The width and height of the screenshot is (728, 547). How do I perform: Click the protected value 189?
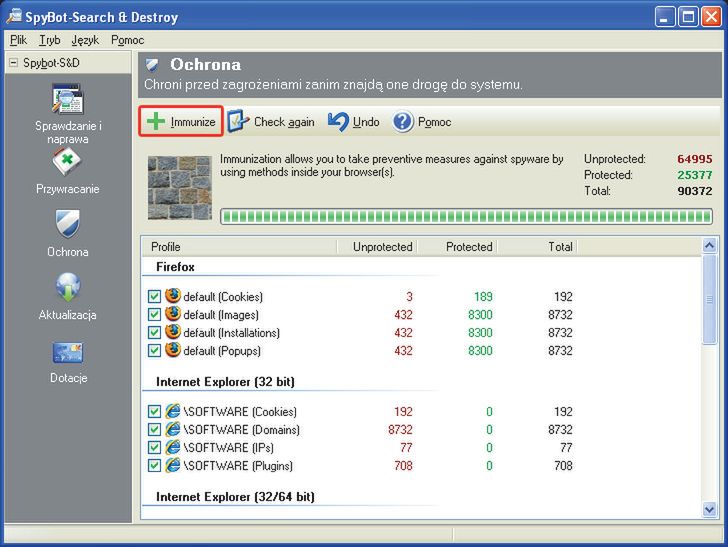tap(483, 296)
